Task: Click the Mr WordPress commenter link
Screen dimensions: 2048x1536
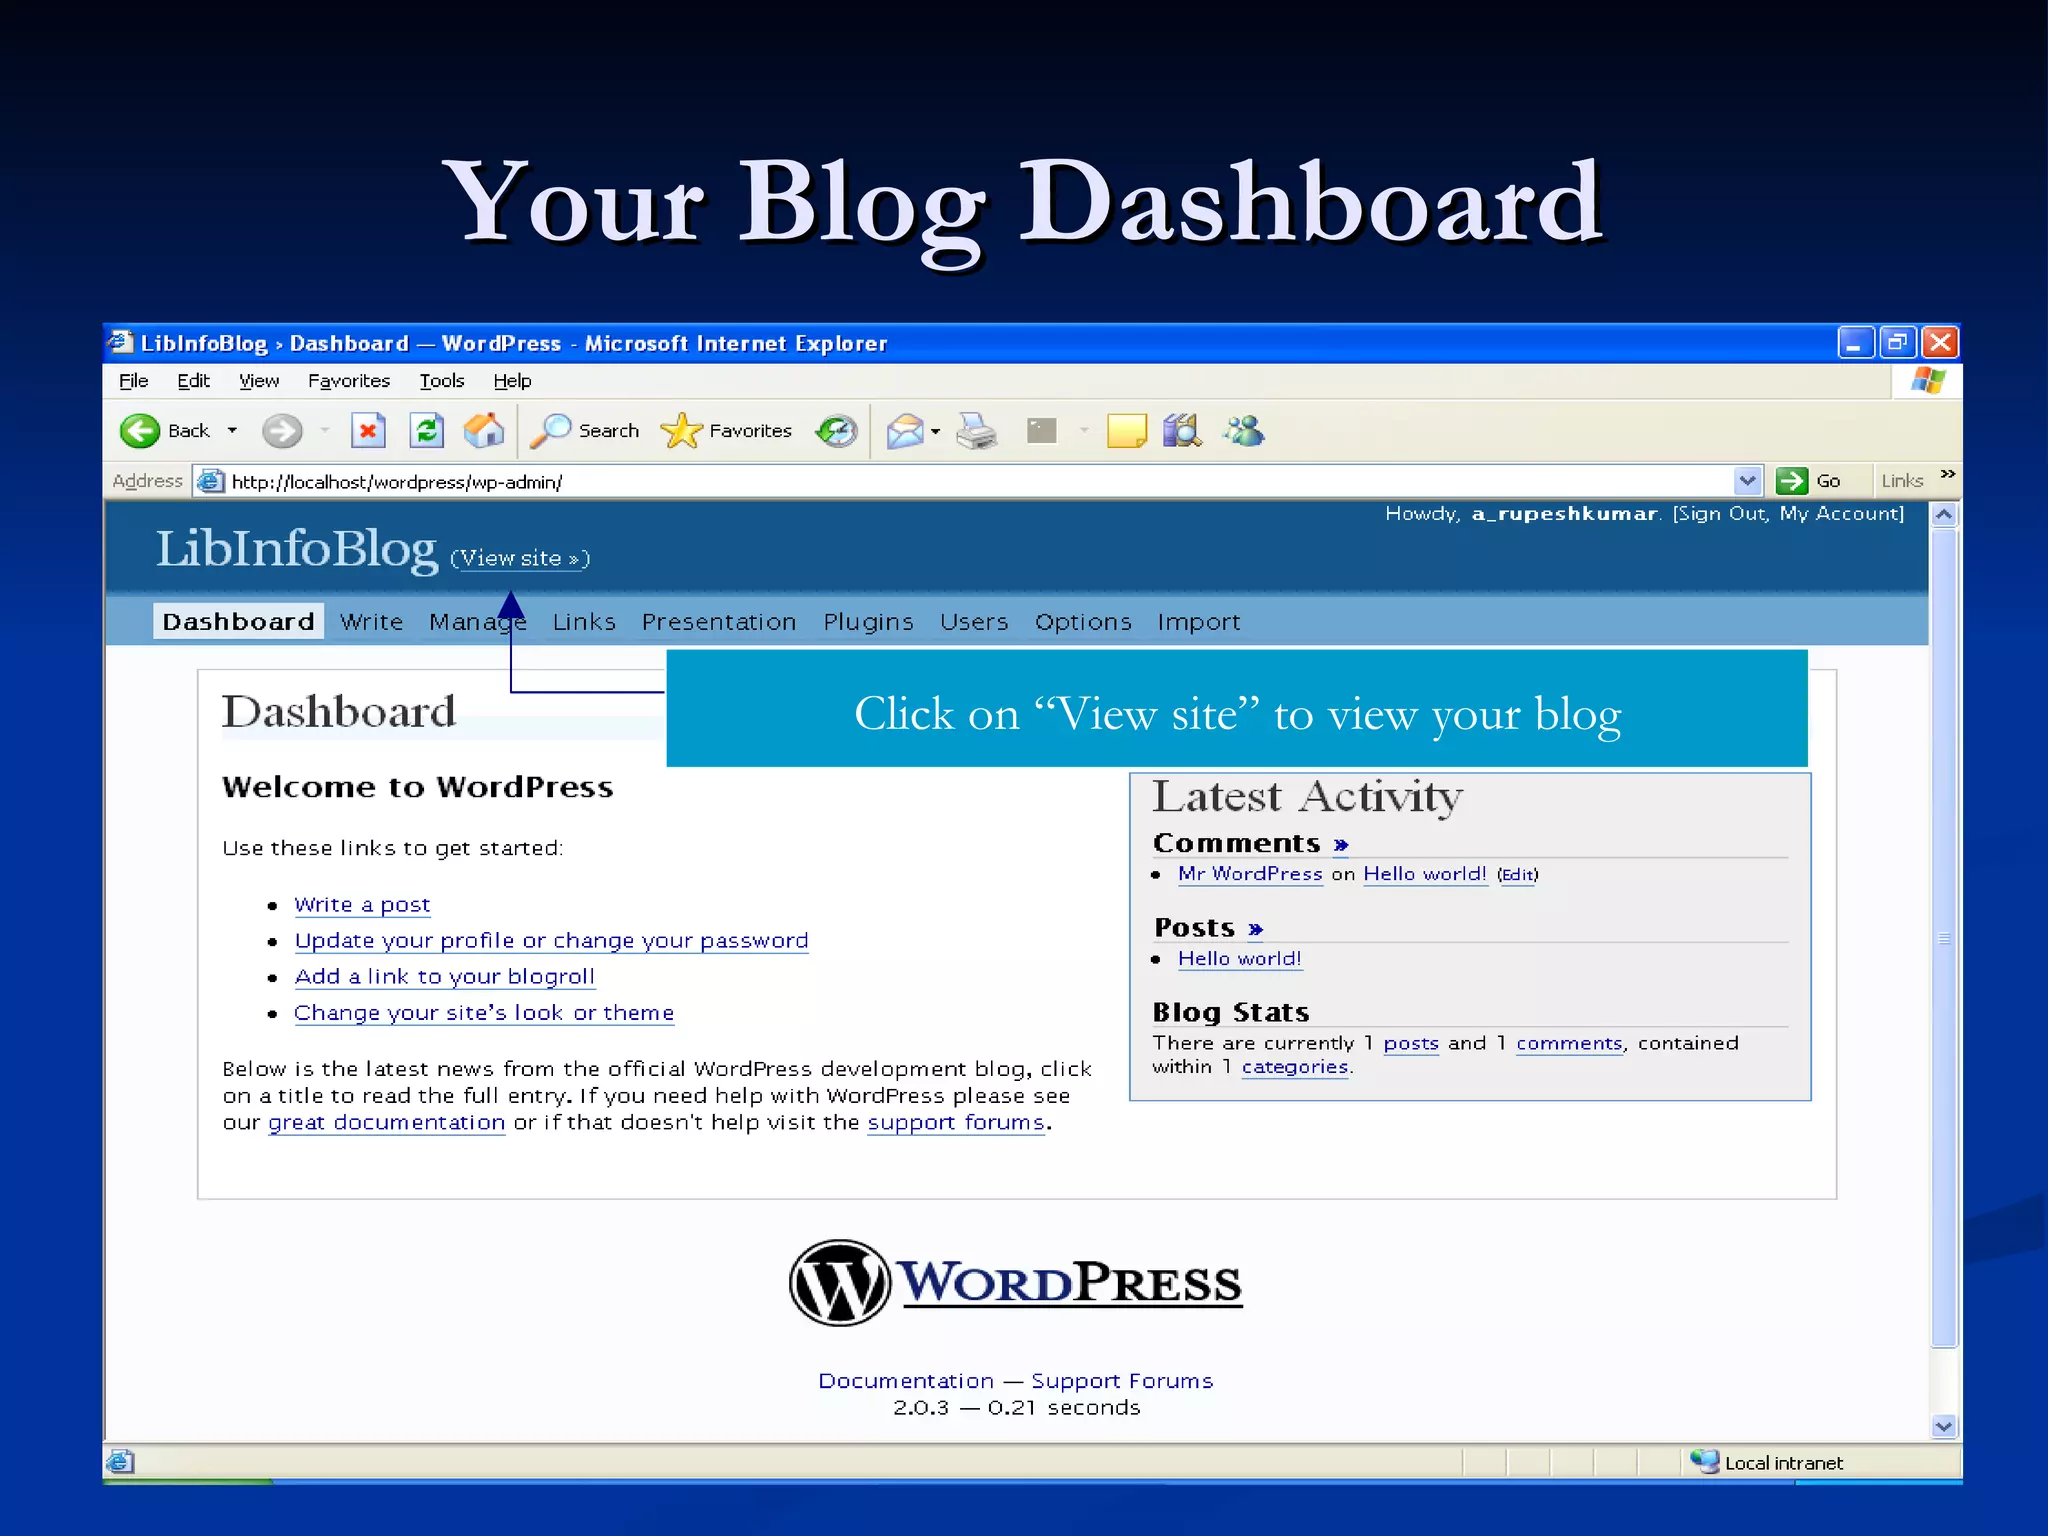Action: 1250,873
